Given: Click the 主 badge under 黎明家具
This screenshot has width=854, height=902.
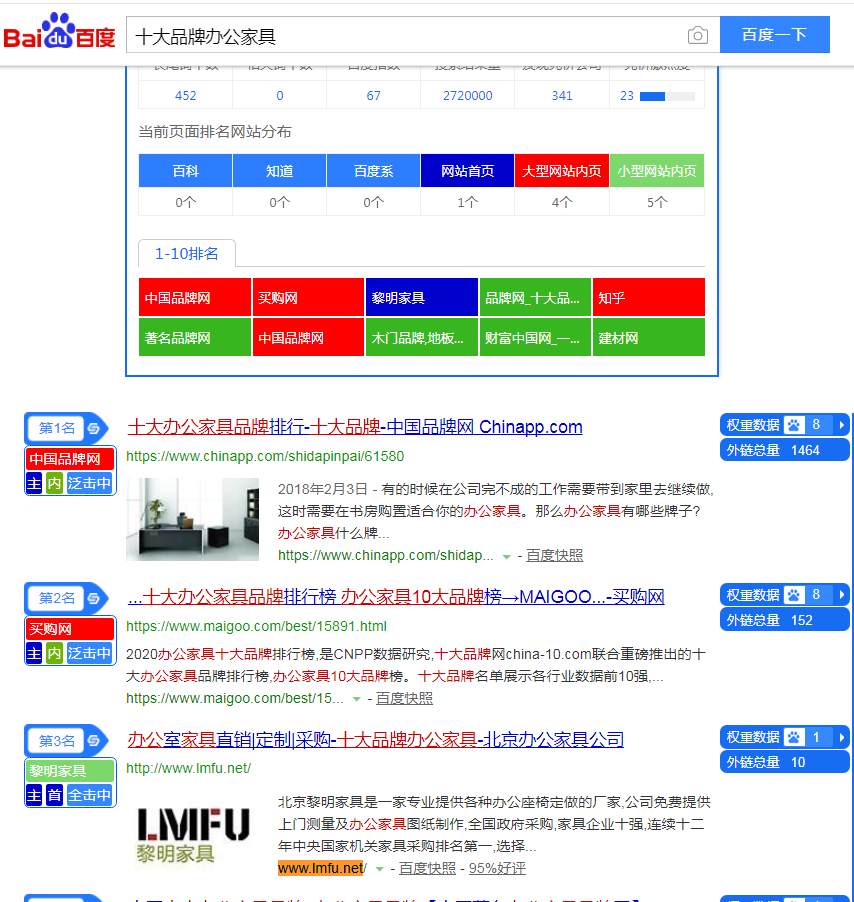Looking at the screenshot, I should (x=35, y=796).
